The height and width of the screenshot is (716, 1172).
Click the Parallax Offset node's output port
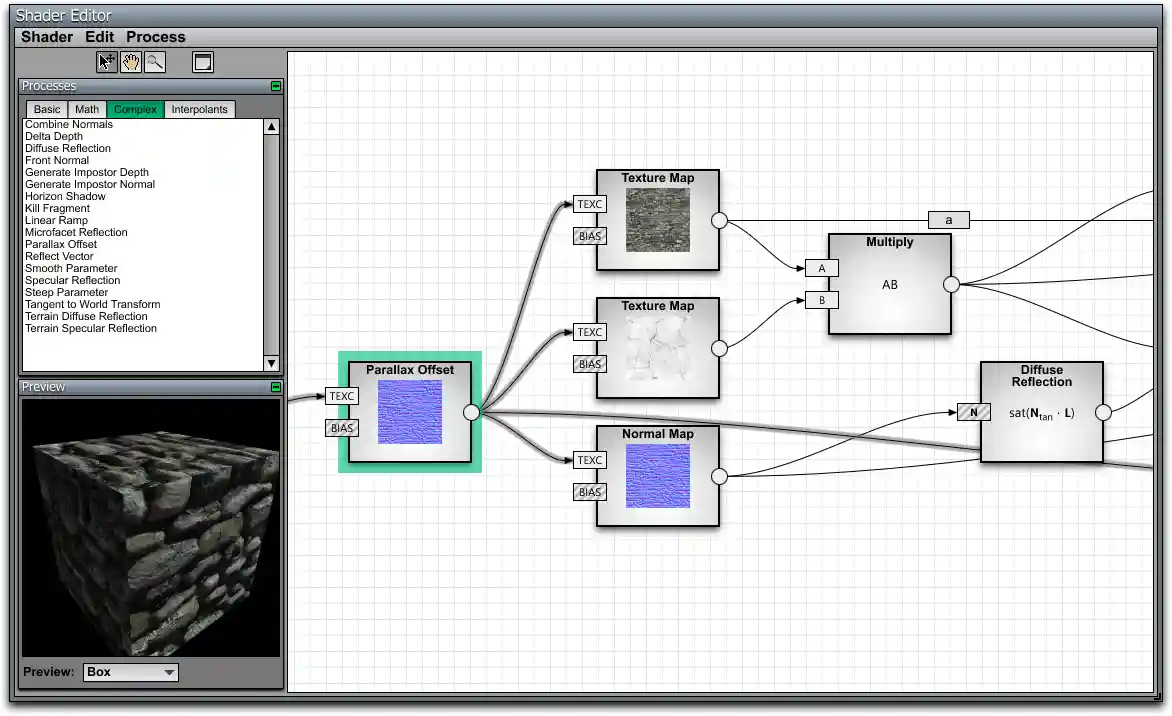coord(472,413)
